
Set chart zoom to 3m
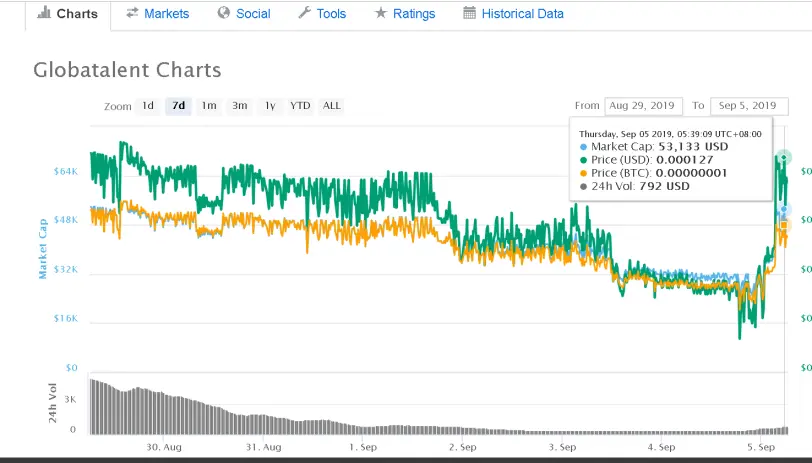239,106
